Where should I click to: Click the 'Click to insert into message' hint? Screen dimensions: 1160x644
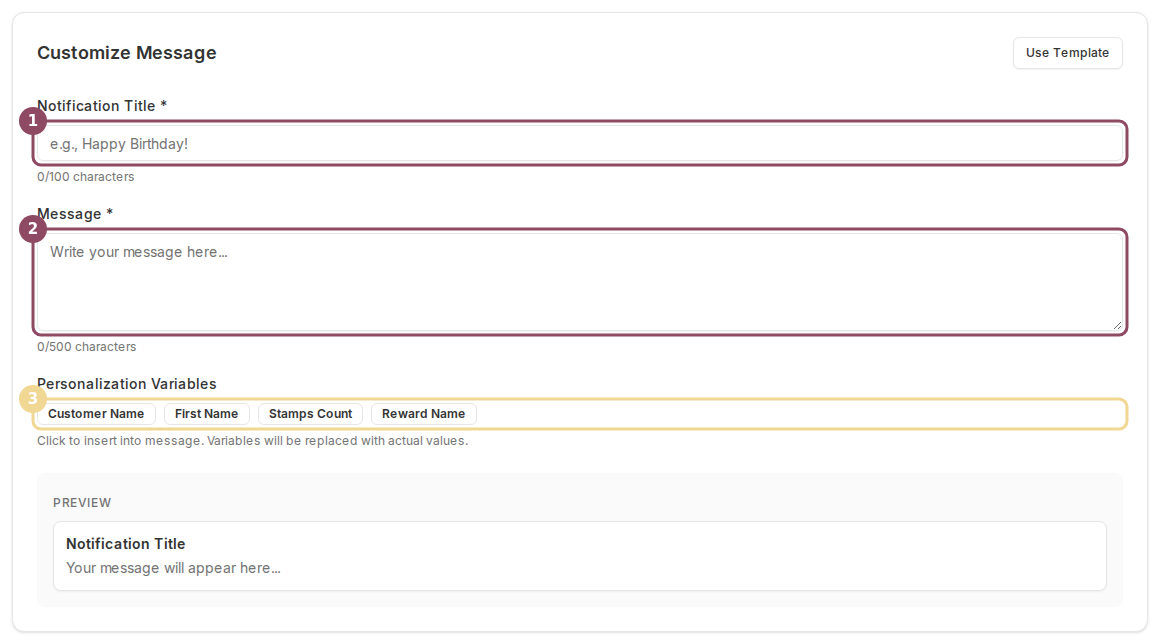coord(252,441)
